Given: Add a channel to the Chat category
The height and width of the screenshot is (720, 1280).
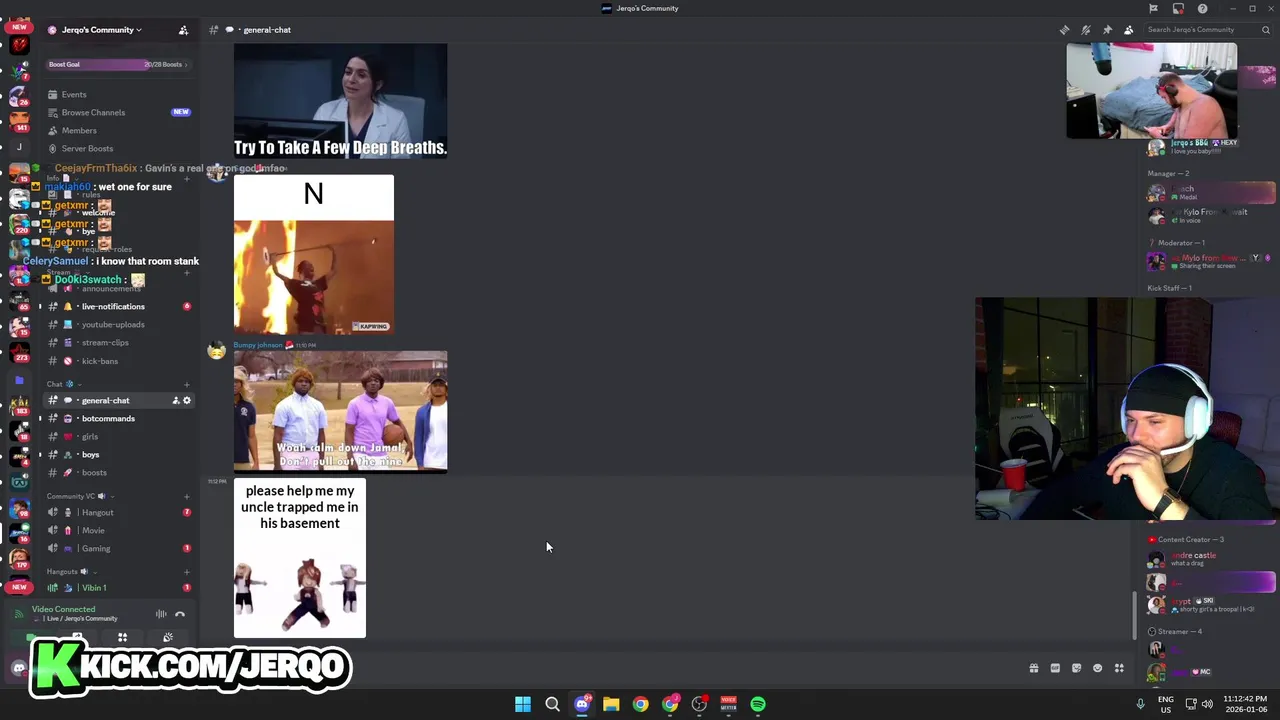Looking at the screenshot, I should click(186, 384).
